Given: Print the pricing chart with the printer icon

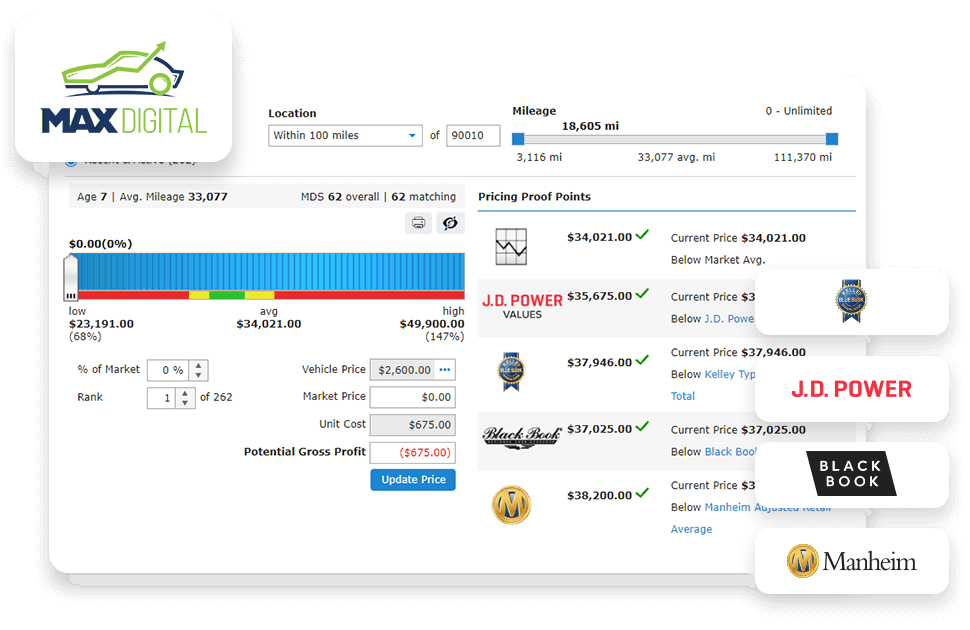Looking at the screenshot, I should [419, 223].
